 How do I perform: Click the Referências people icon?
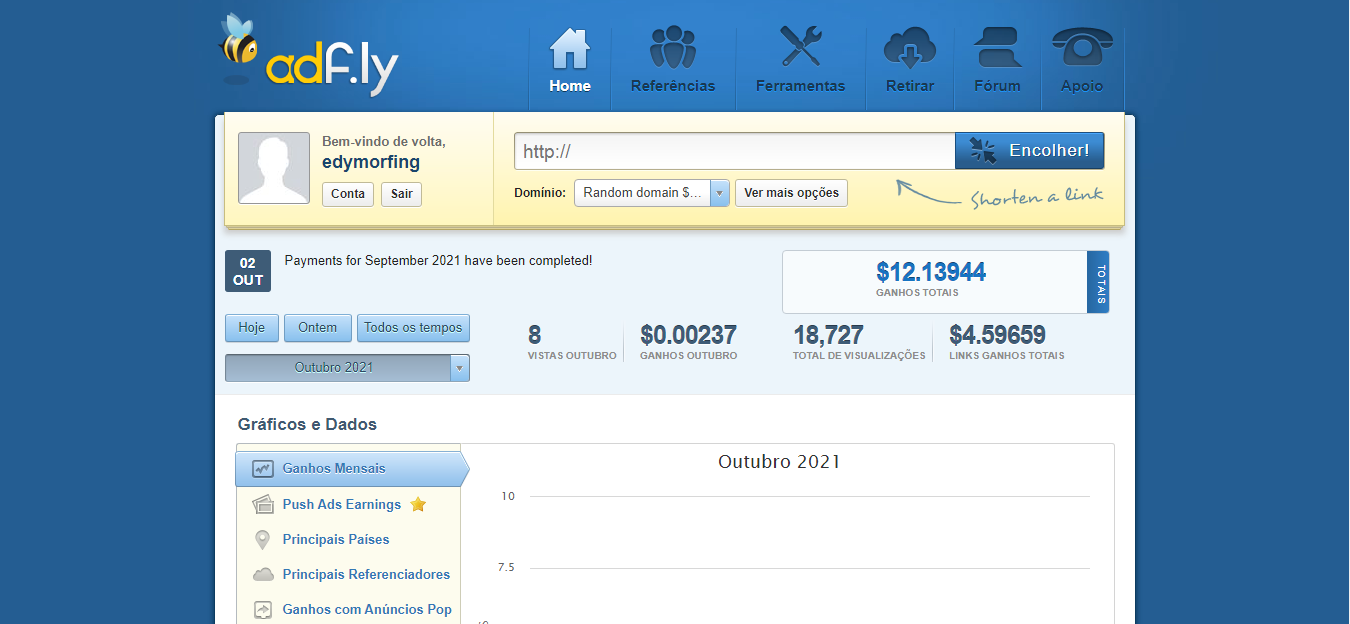[x=673, y=47]
